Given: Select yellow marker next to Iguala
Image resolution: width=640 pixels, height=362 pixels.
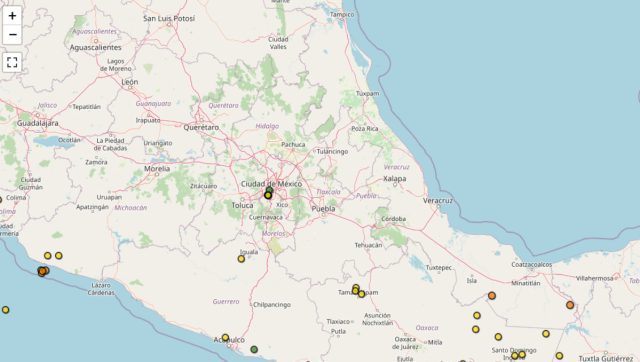Looking at the screenshot, I should (x=241, y=259).
